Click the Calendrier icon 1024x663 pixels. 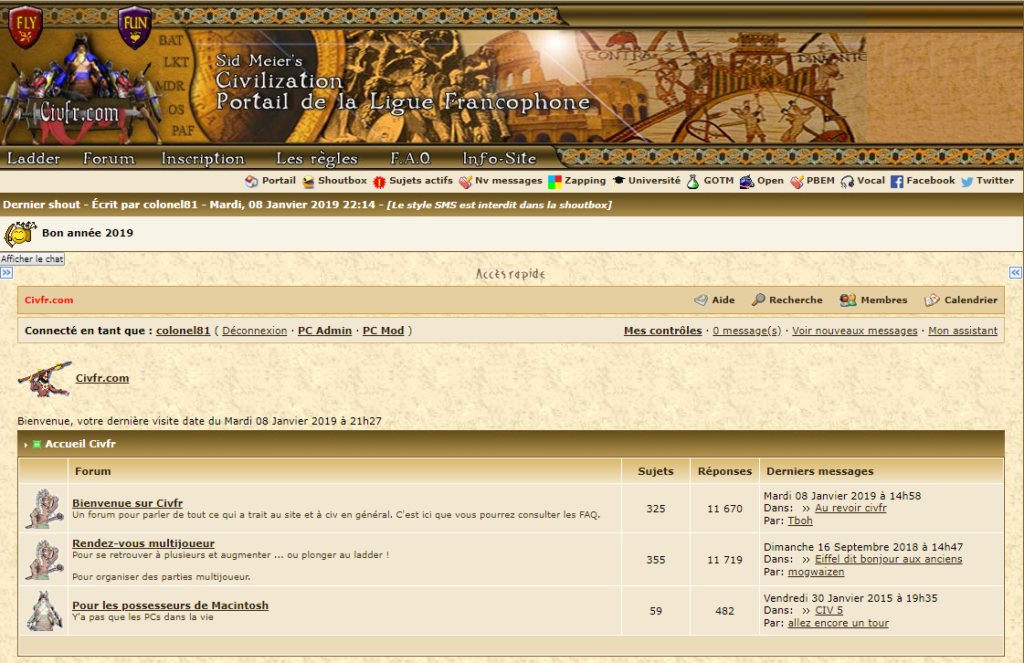[932, 300]
